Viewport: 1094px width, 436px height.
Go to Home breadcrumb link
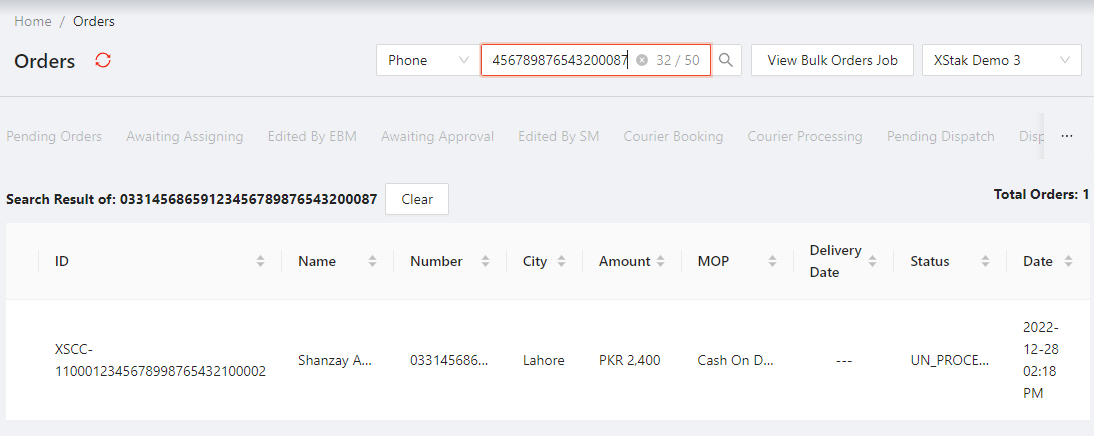pyautogui.click(x=32, y=21)
